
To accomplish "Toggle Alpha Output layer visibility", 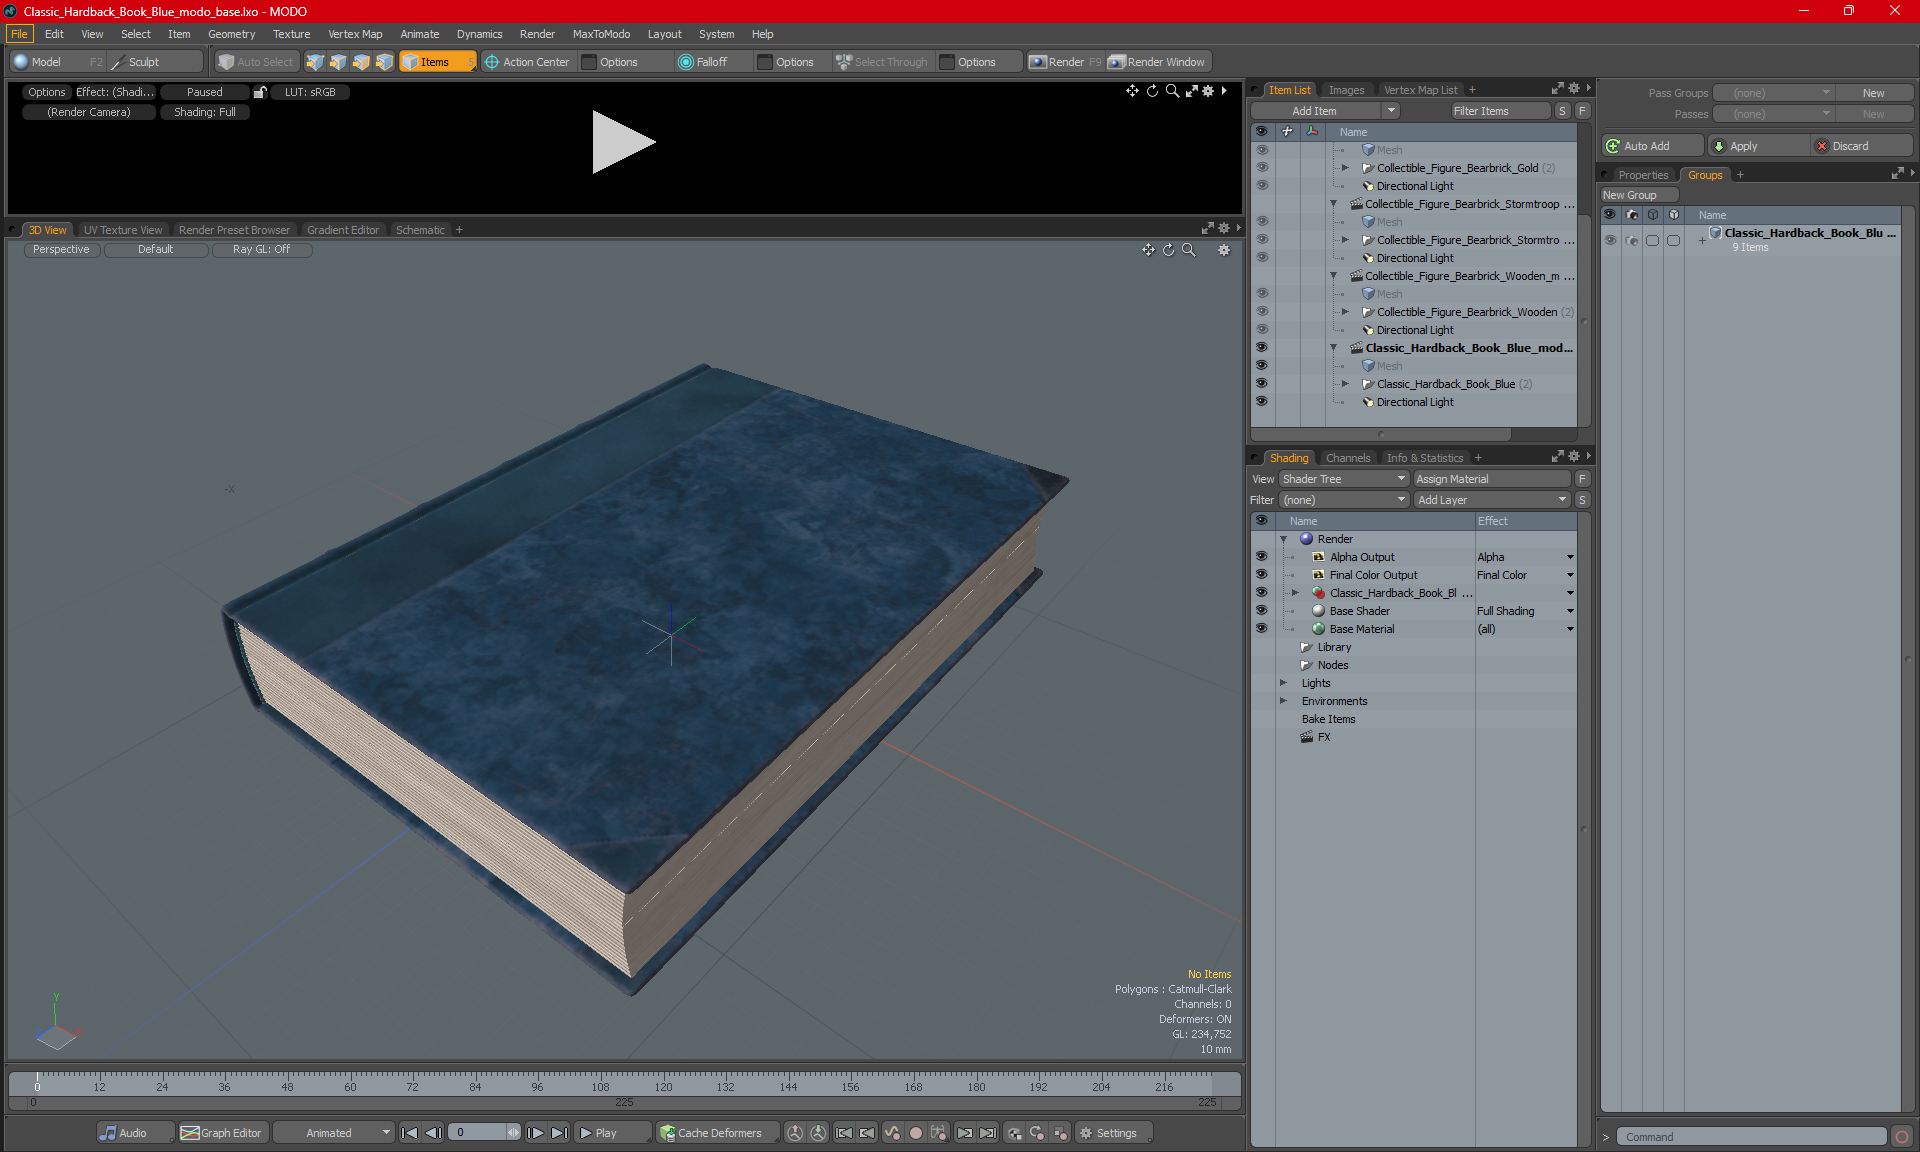I will coord(1261,556).
